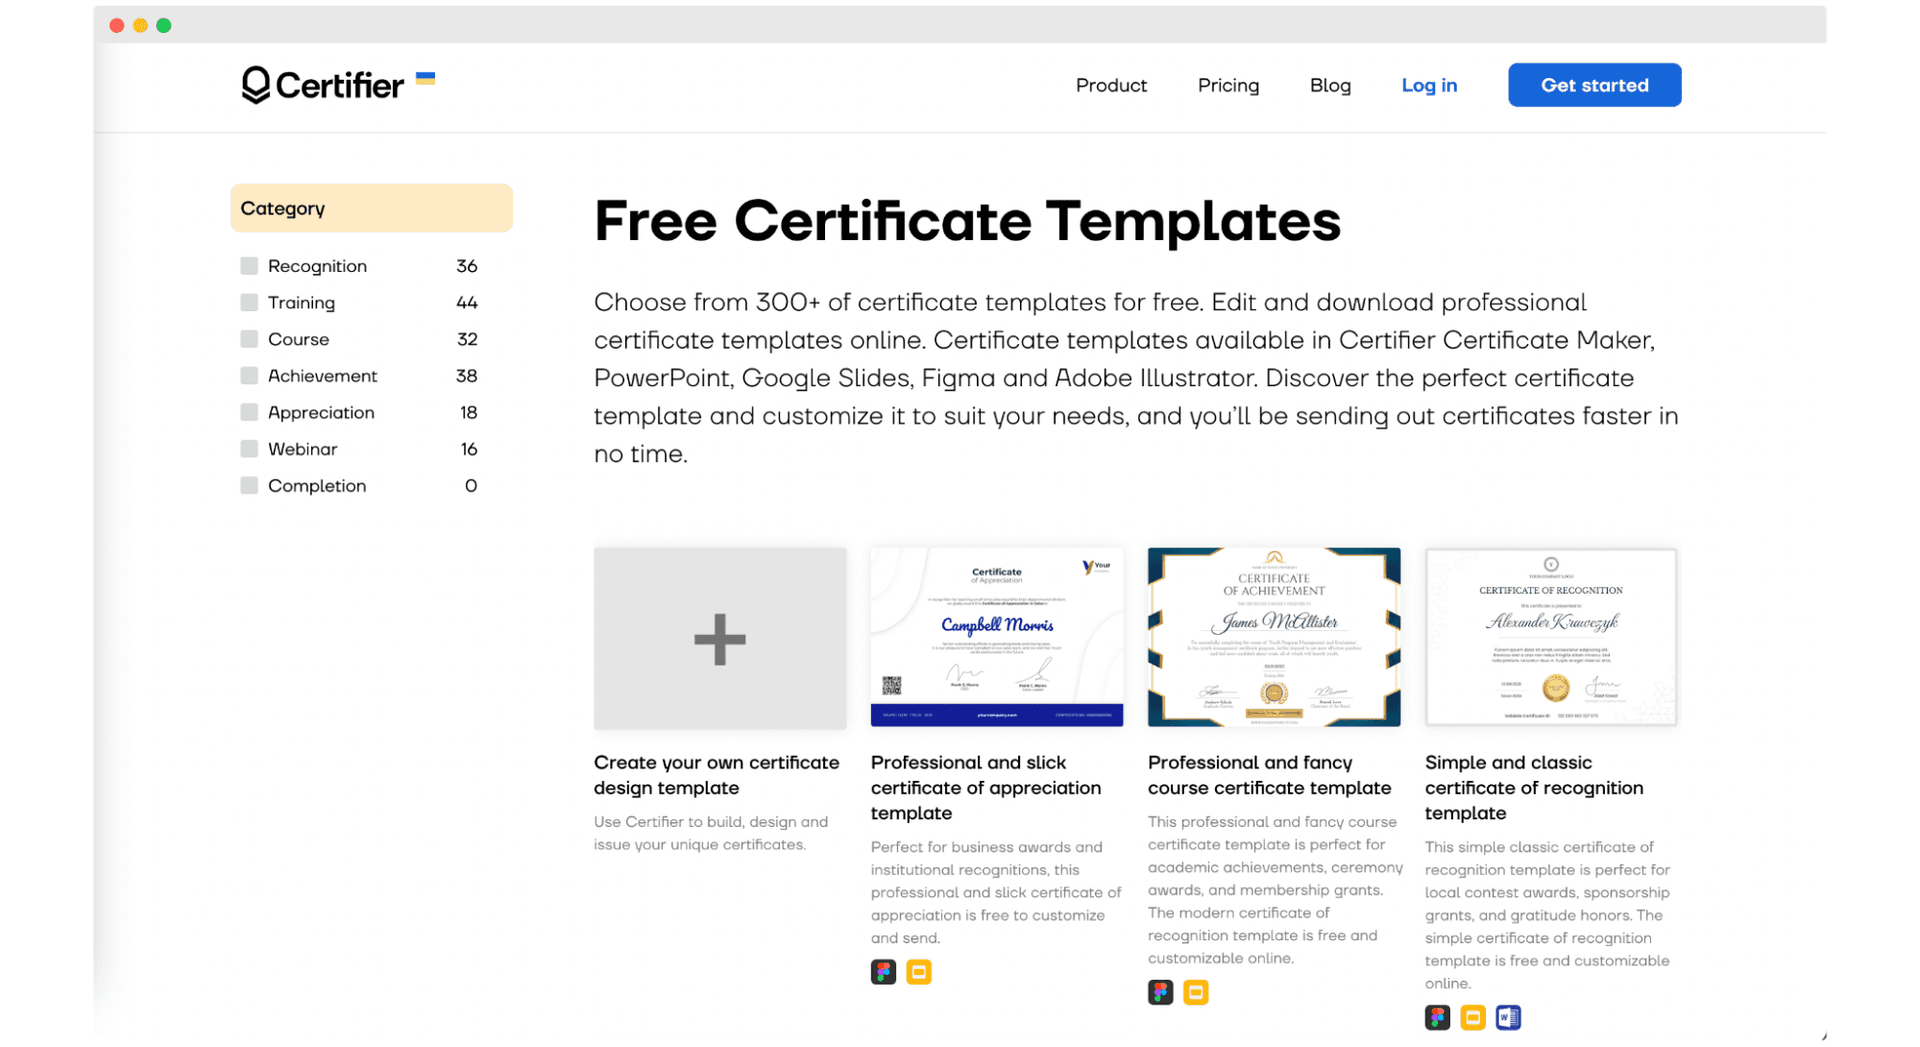Viewport: 1920px width, 1047px height.
Task: Open the certificate of achievement thumbnail
Action: [1273, 637]
